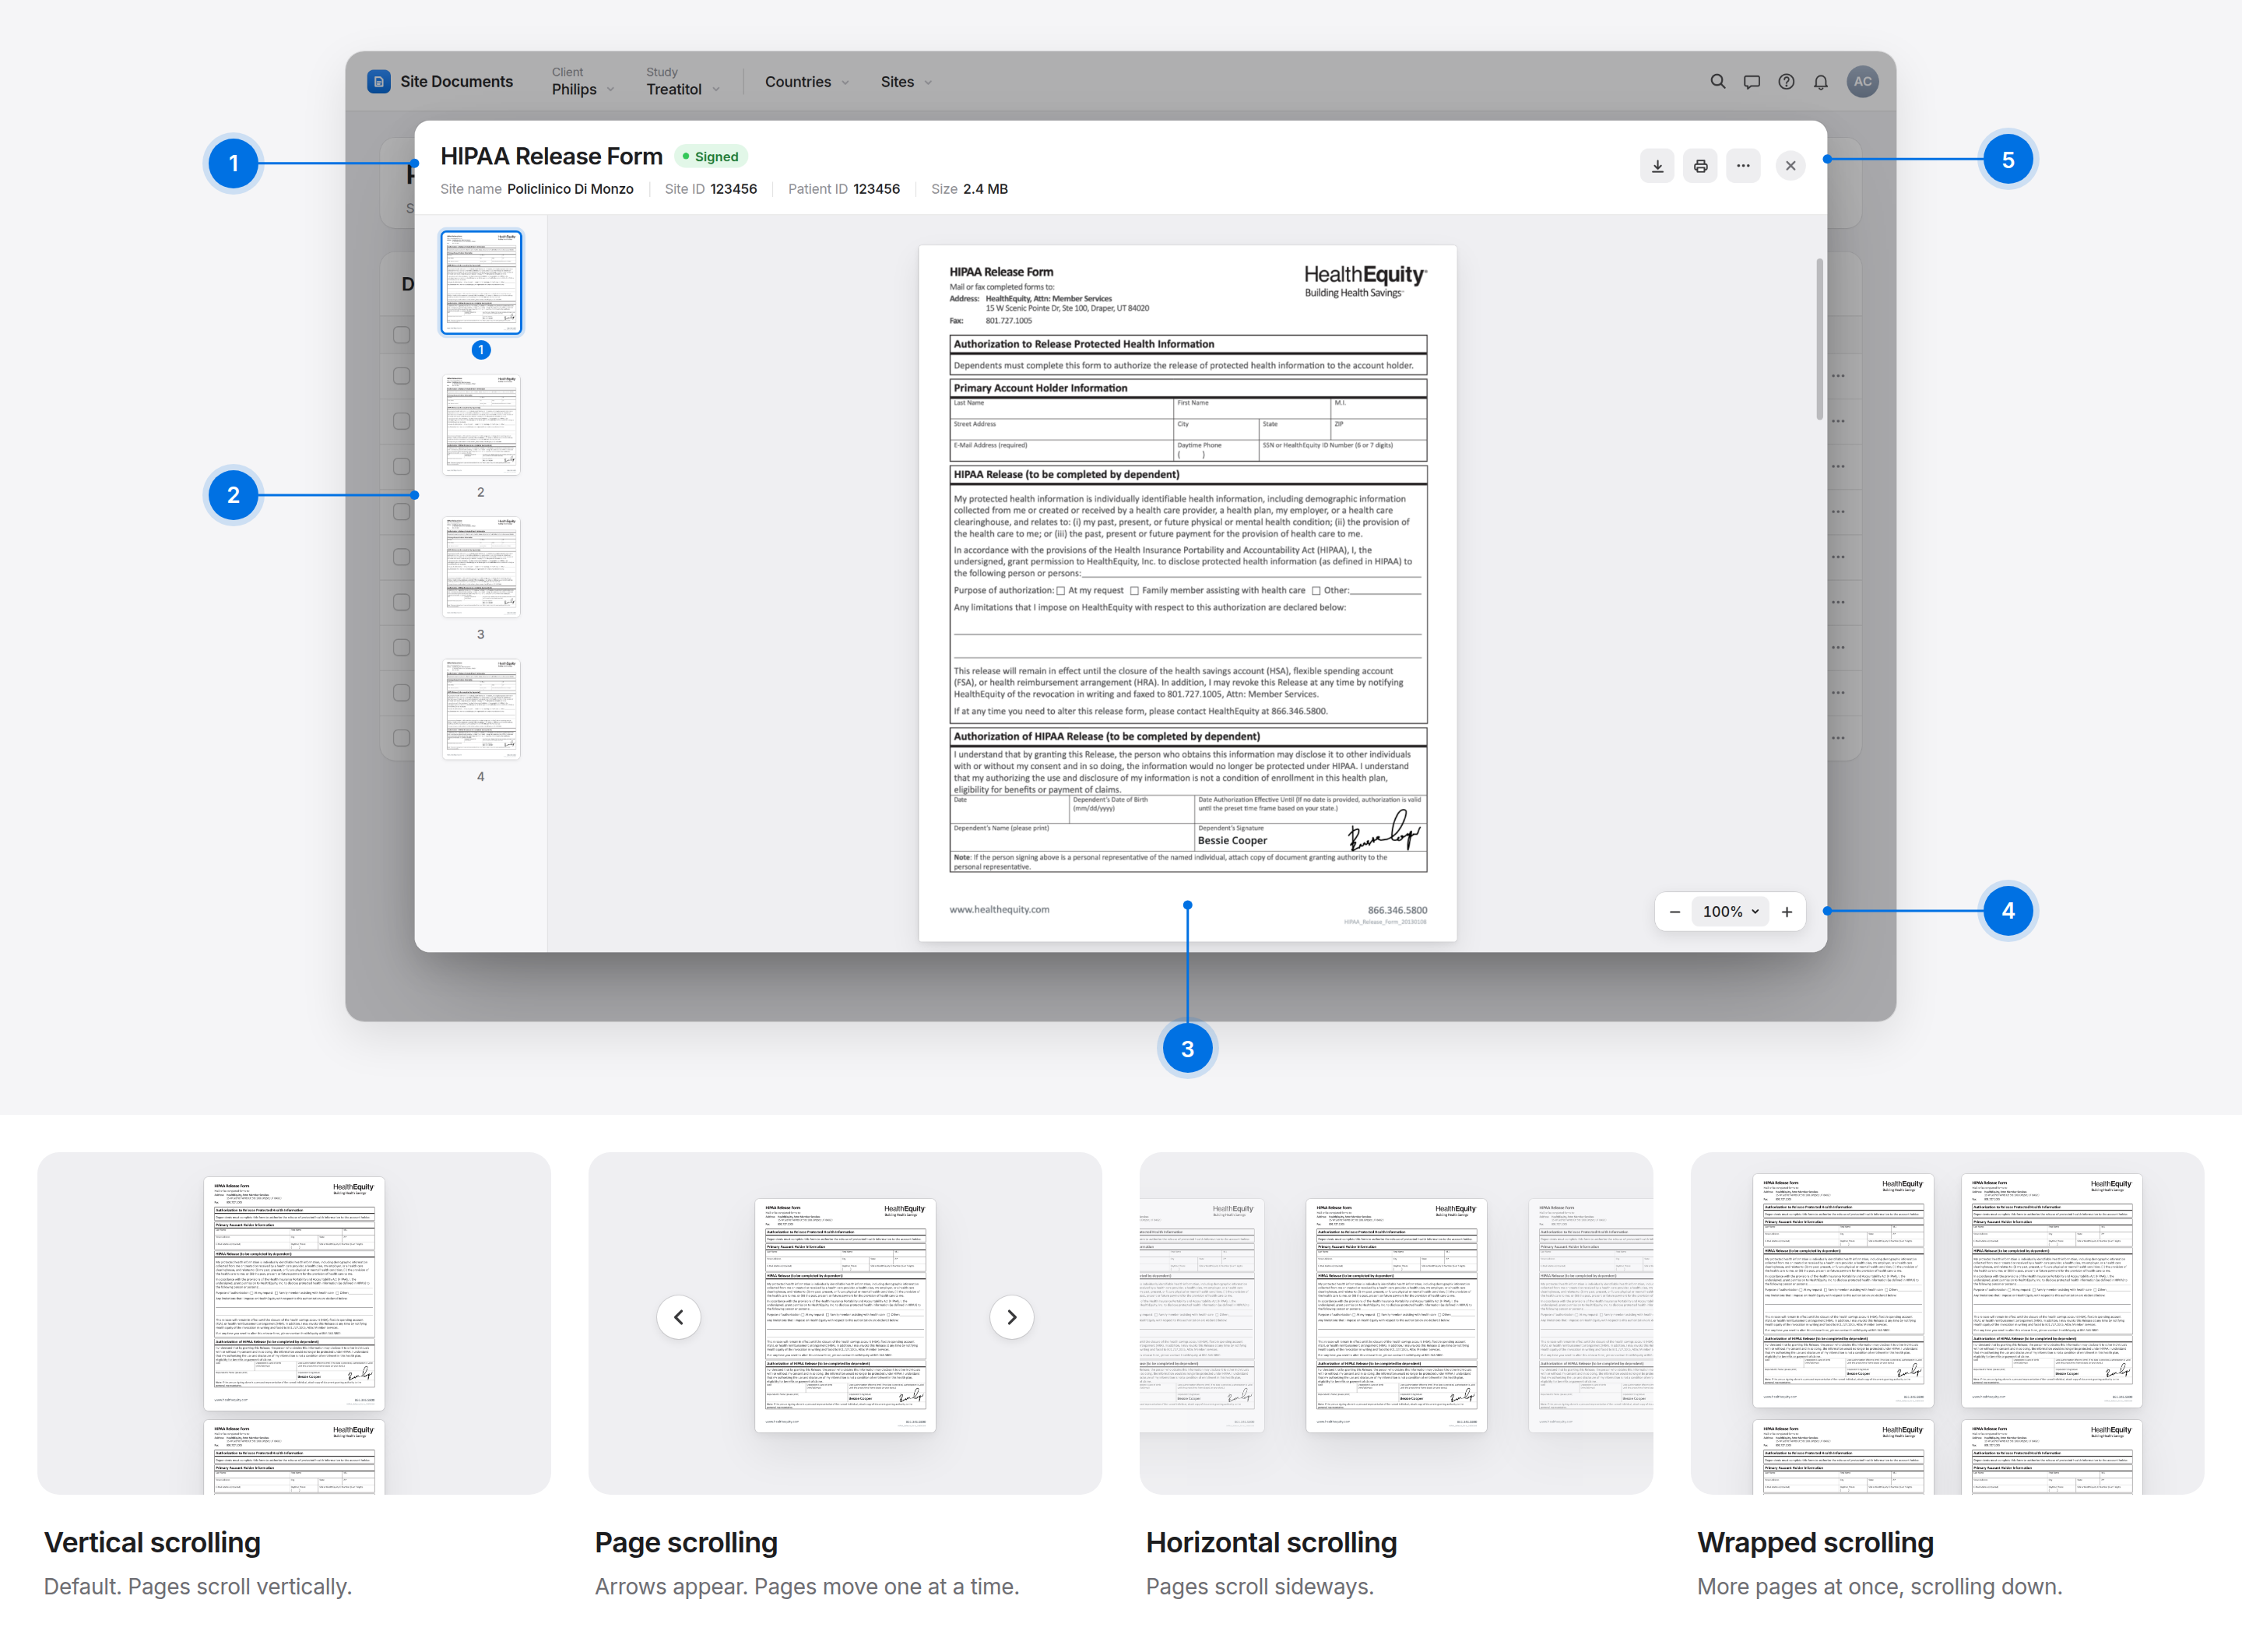
Task: Click the previous page arrow in Page scrolling
Action: tap(679, 1317)
